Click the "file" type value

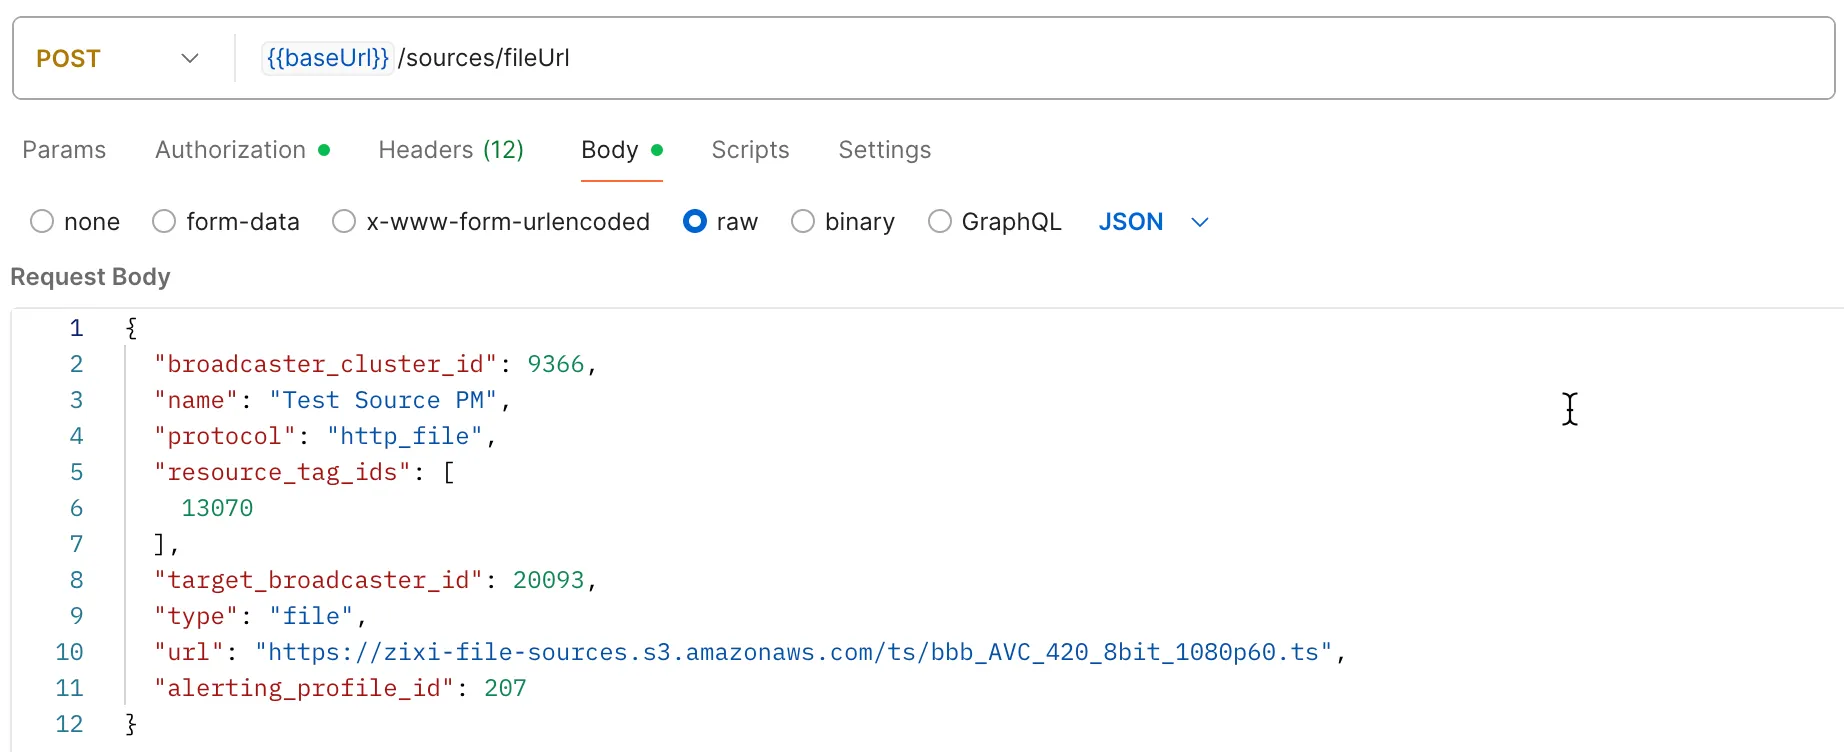pyautogui.click(x=311, y=616)
